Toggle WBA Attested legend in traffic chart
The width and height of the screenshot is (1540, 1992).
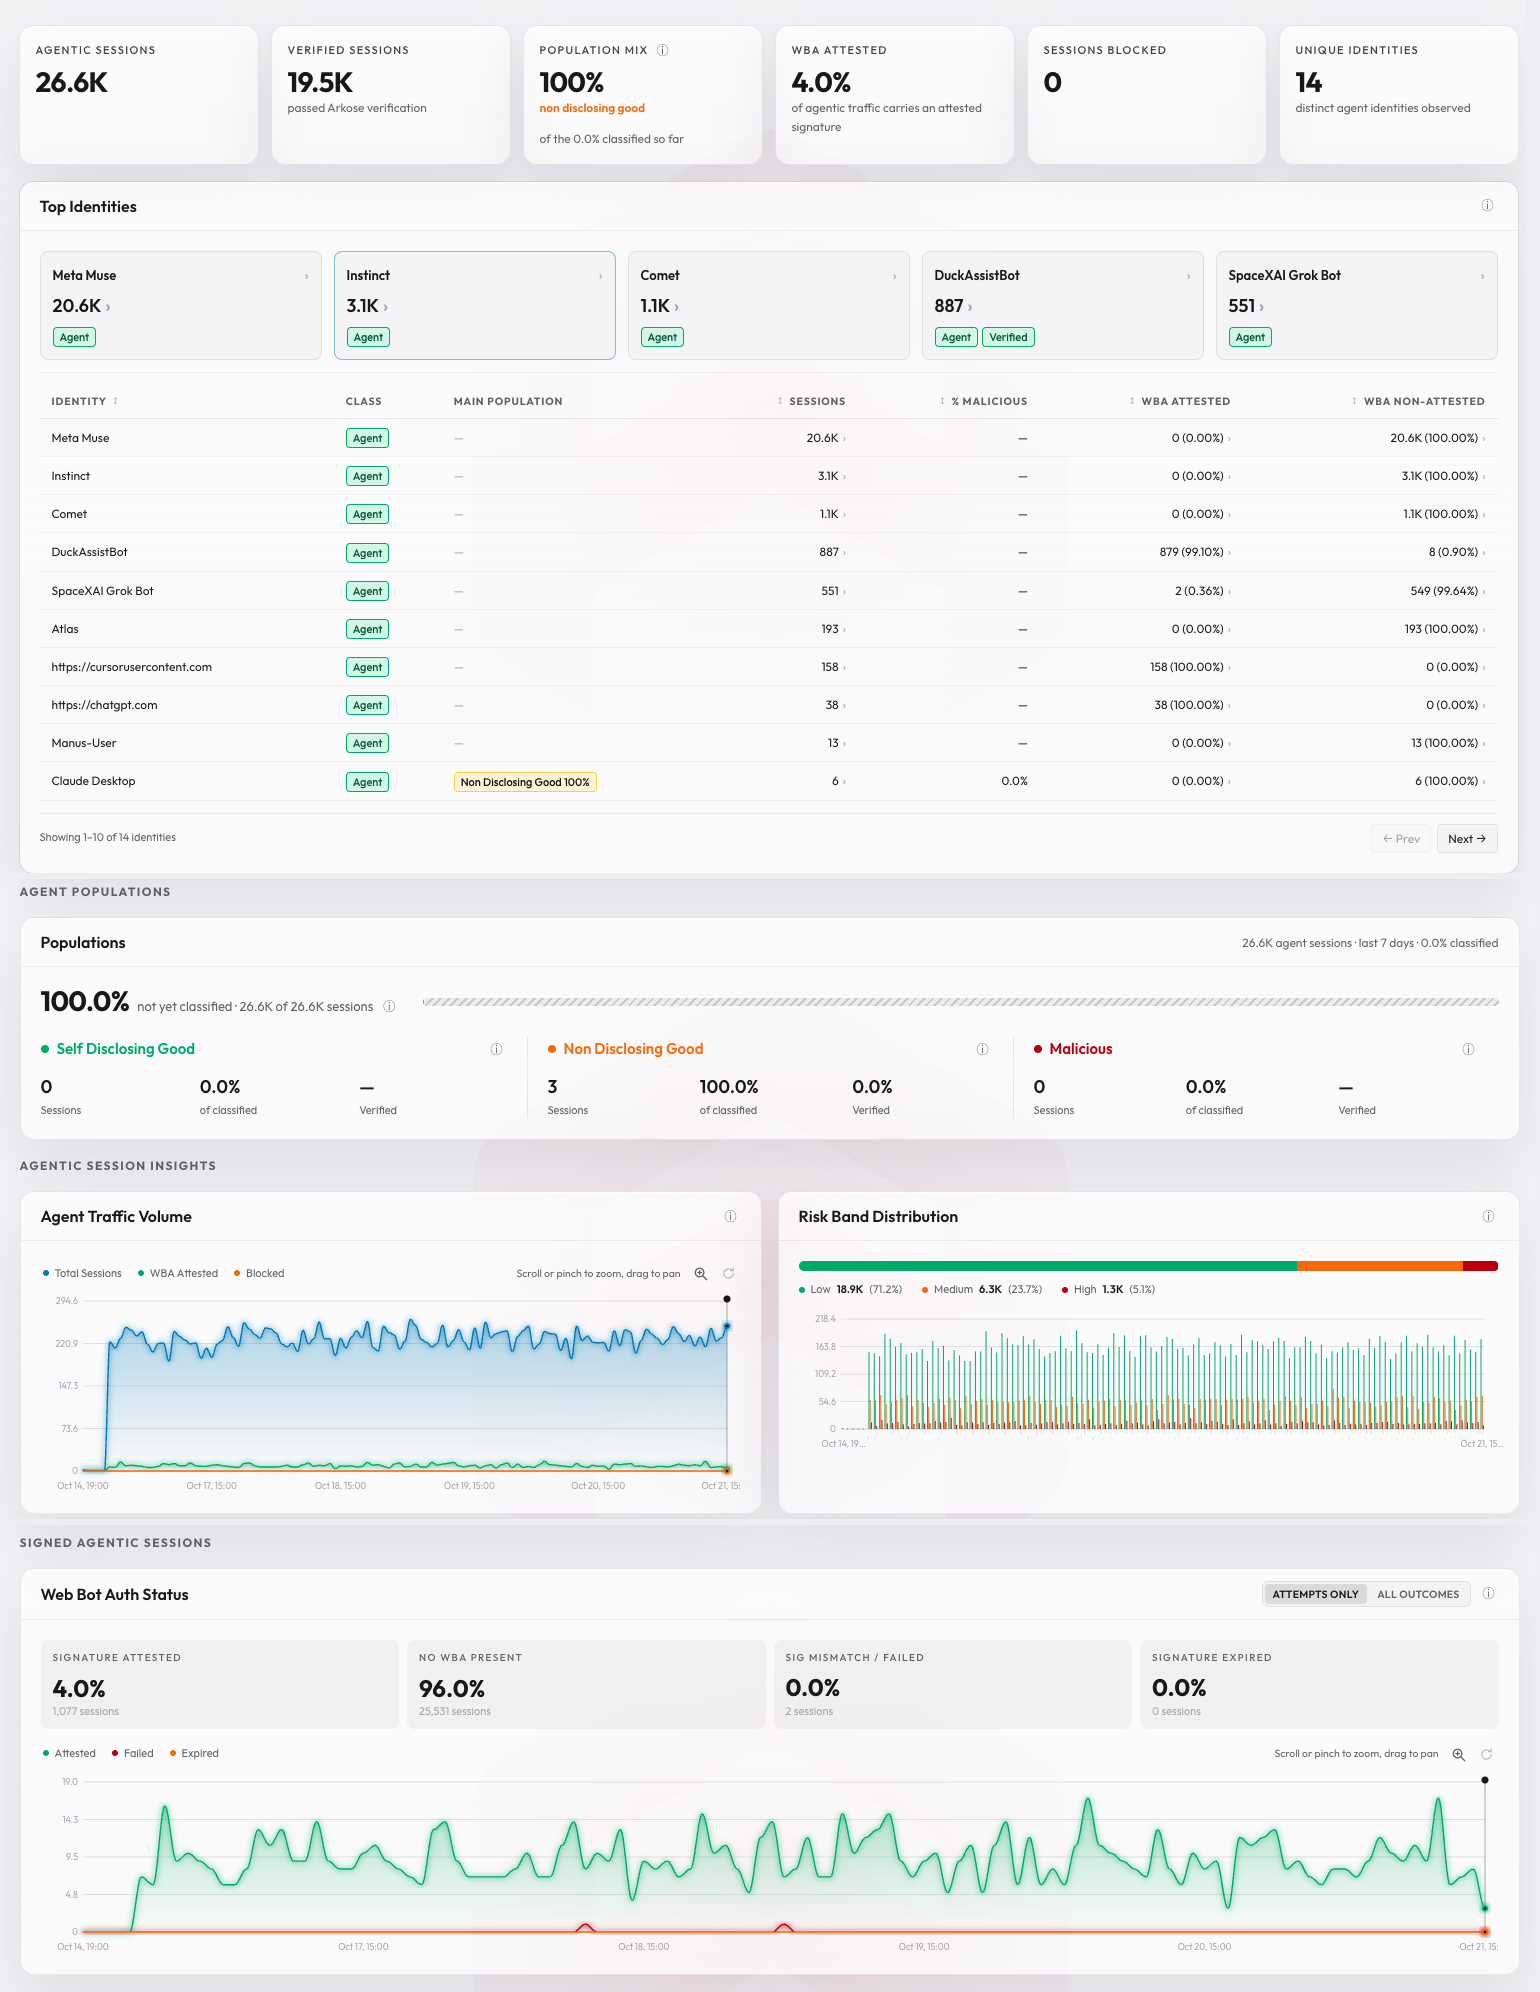click(x=178, y=1273)
